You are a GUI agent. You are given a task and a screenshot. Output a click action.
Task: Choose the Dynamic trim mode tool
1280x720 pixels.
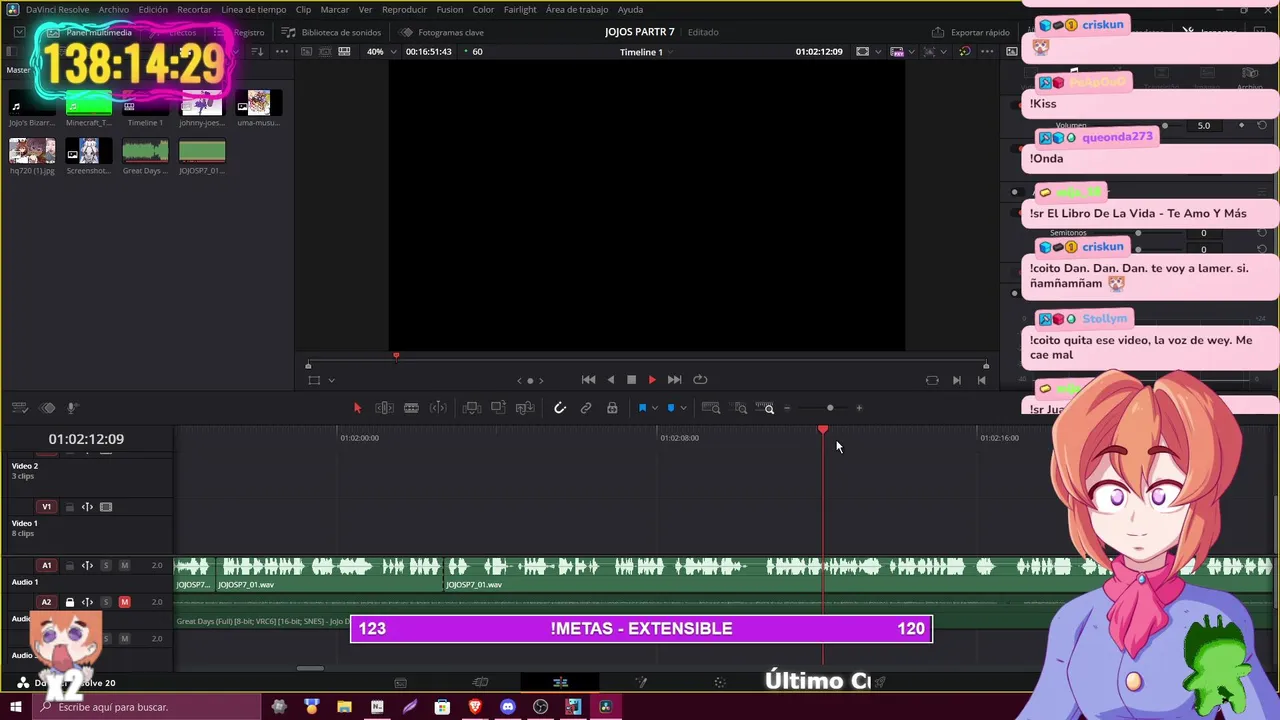(x=438, y=408)
